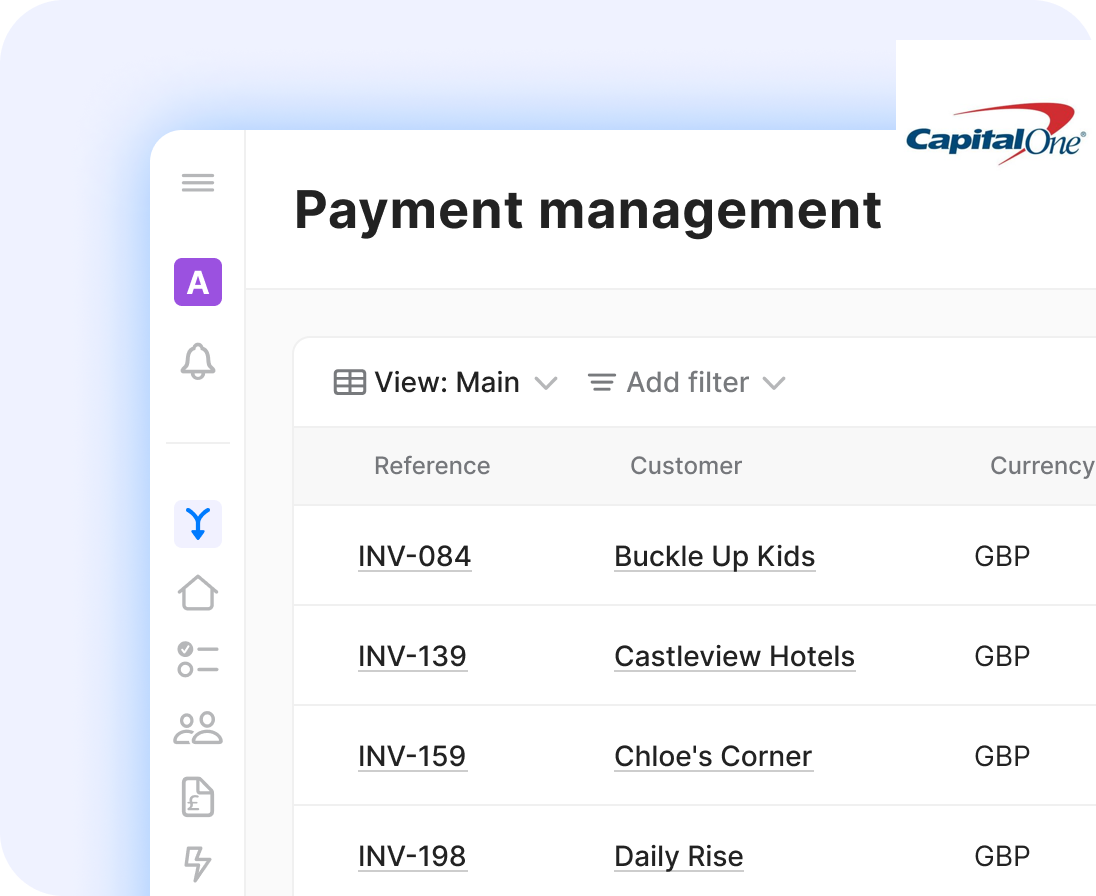Open the customers people icon
Screen dimensions: 1096x896
pos(198,728)
